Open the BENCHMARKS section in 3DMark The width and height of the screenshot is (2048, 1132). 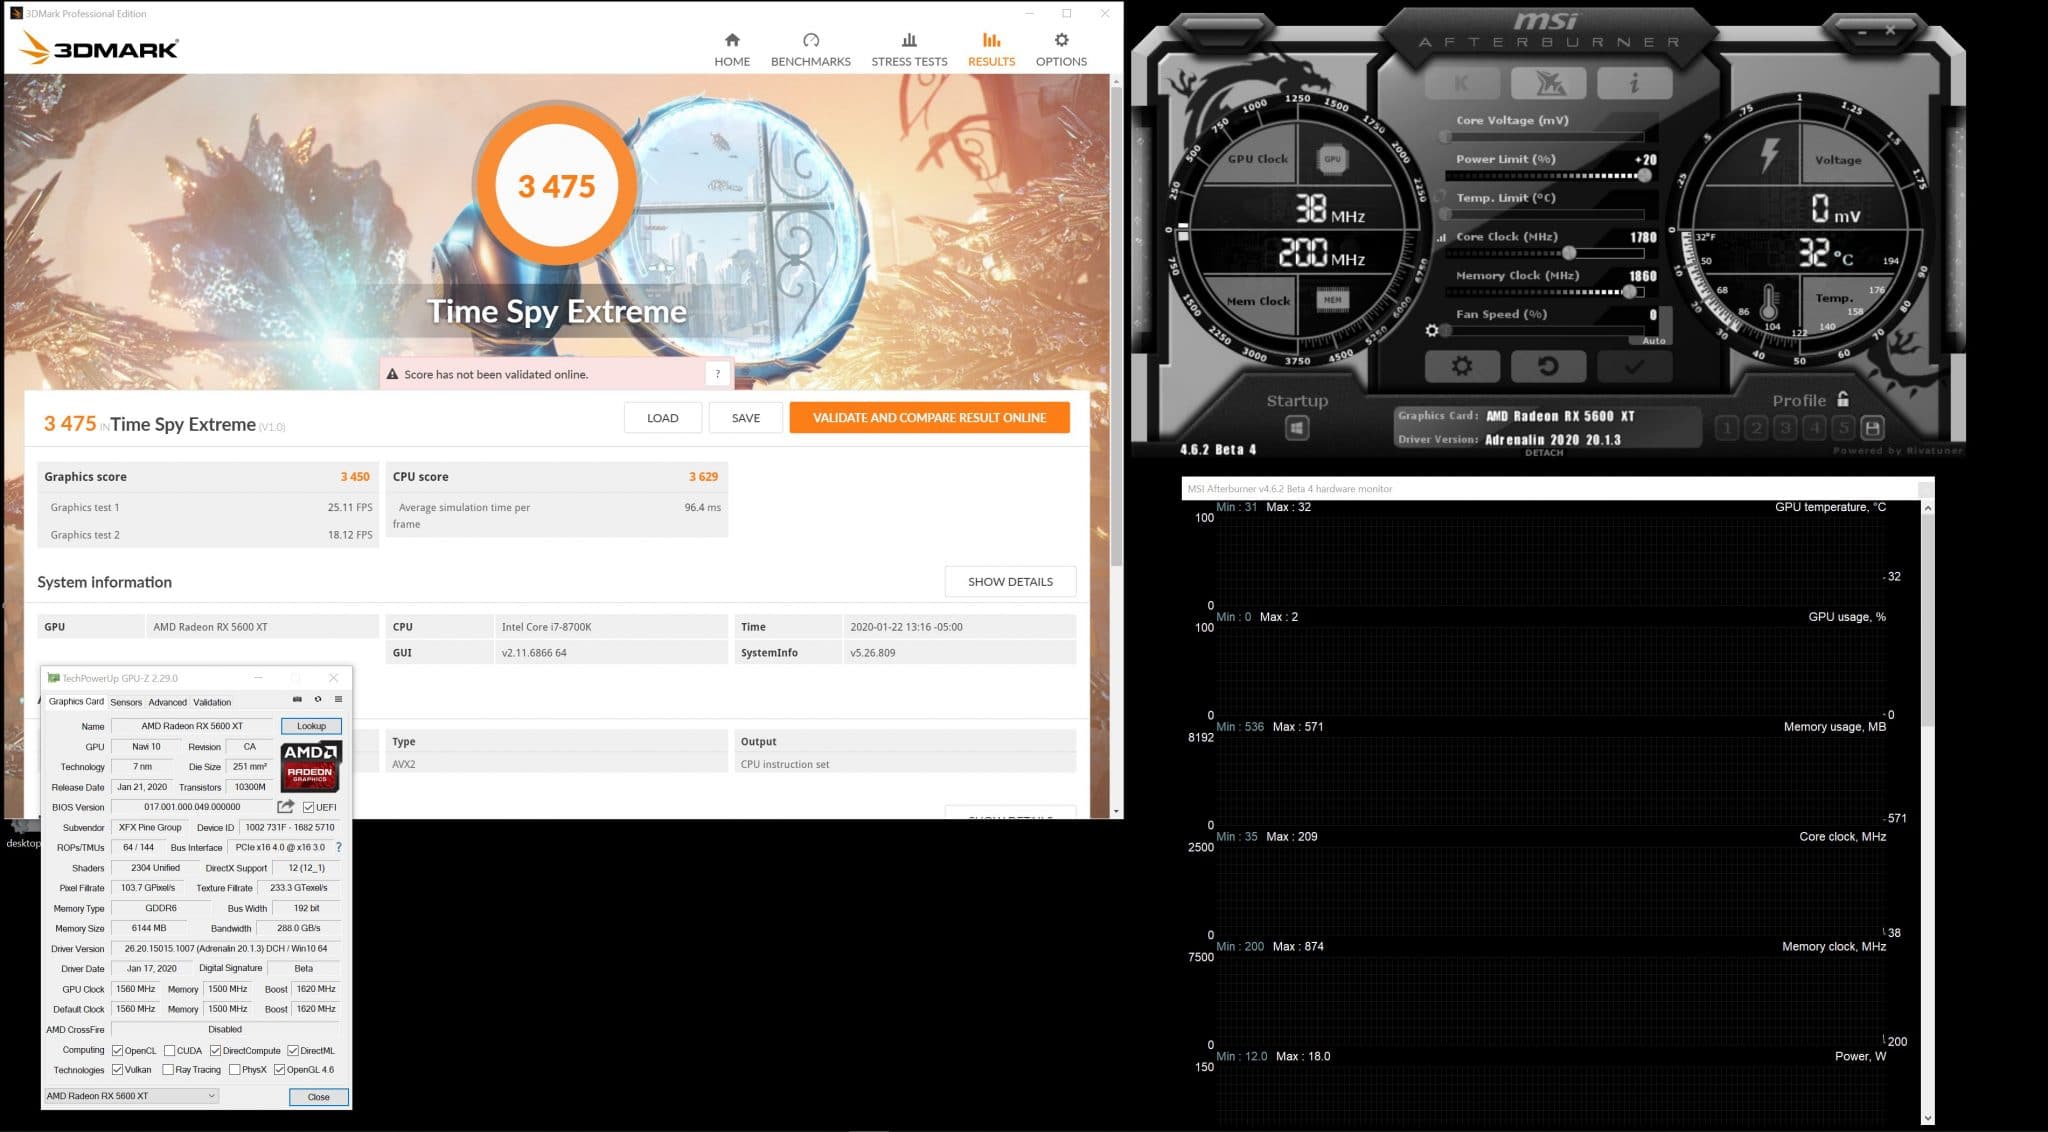click(x=810, y=49)
